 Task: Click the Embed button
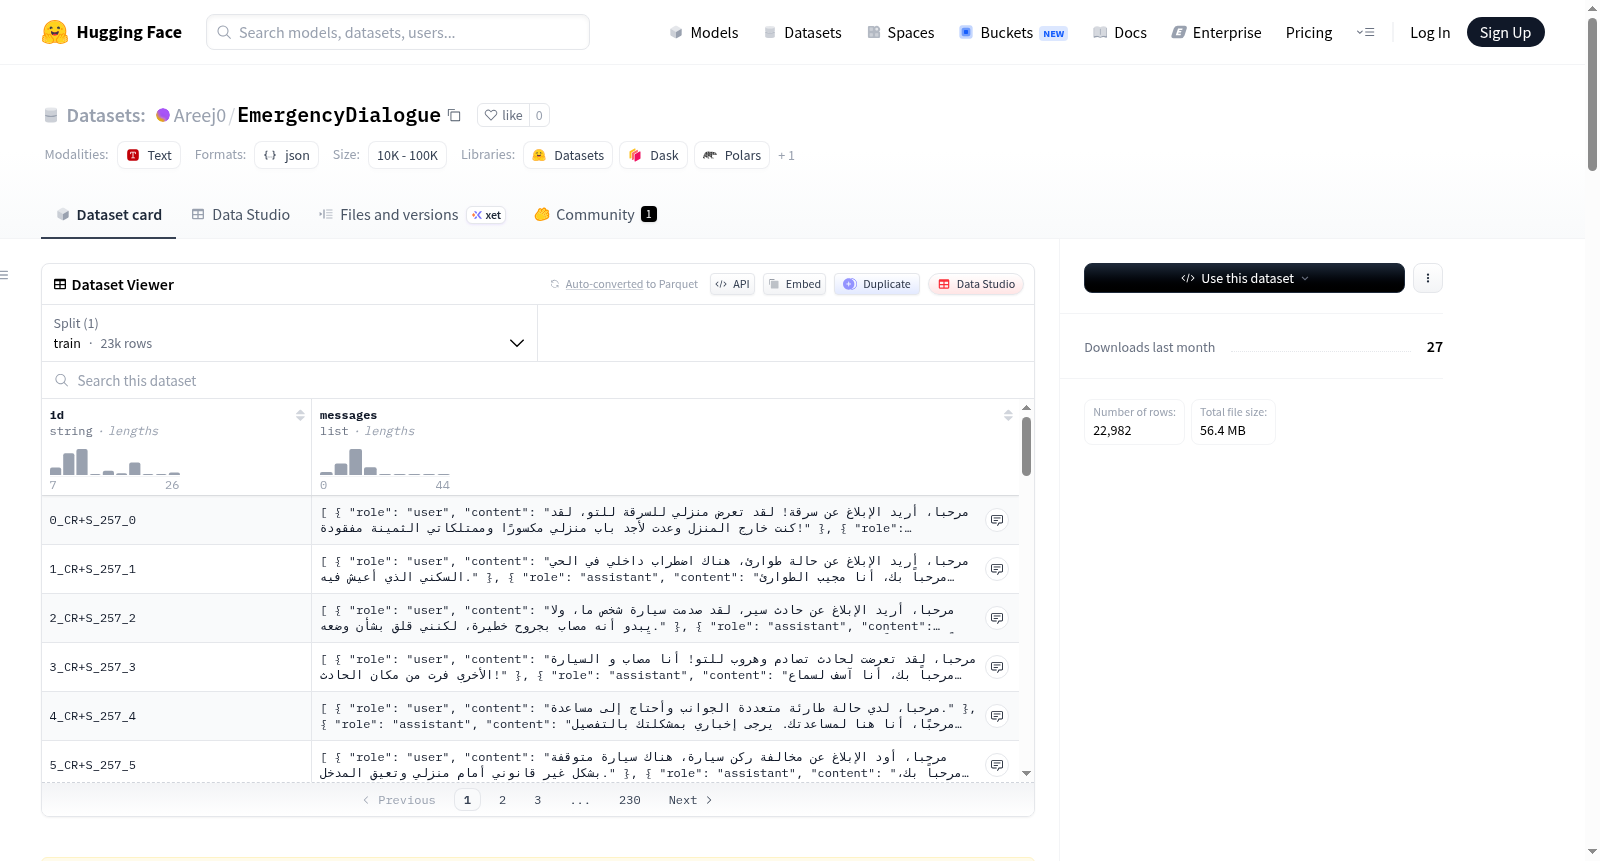[x=795, y=284]
